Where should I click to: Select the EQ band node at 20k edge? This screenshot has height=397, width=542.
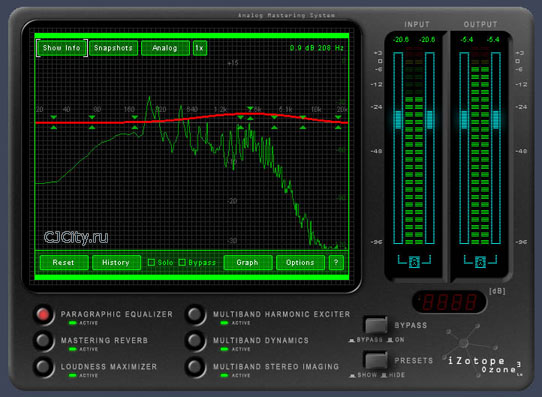tap(338, 123)
